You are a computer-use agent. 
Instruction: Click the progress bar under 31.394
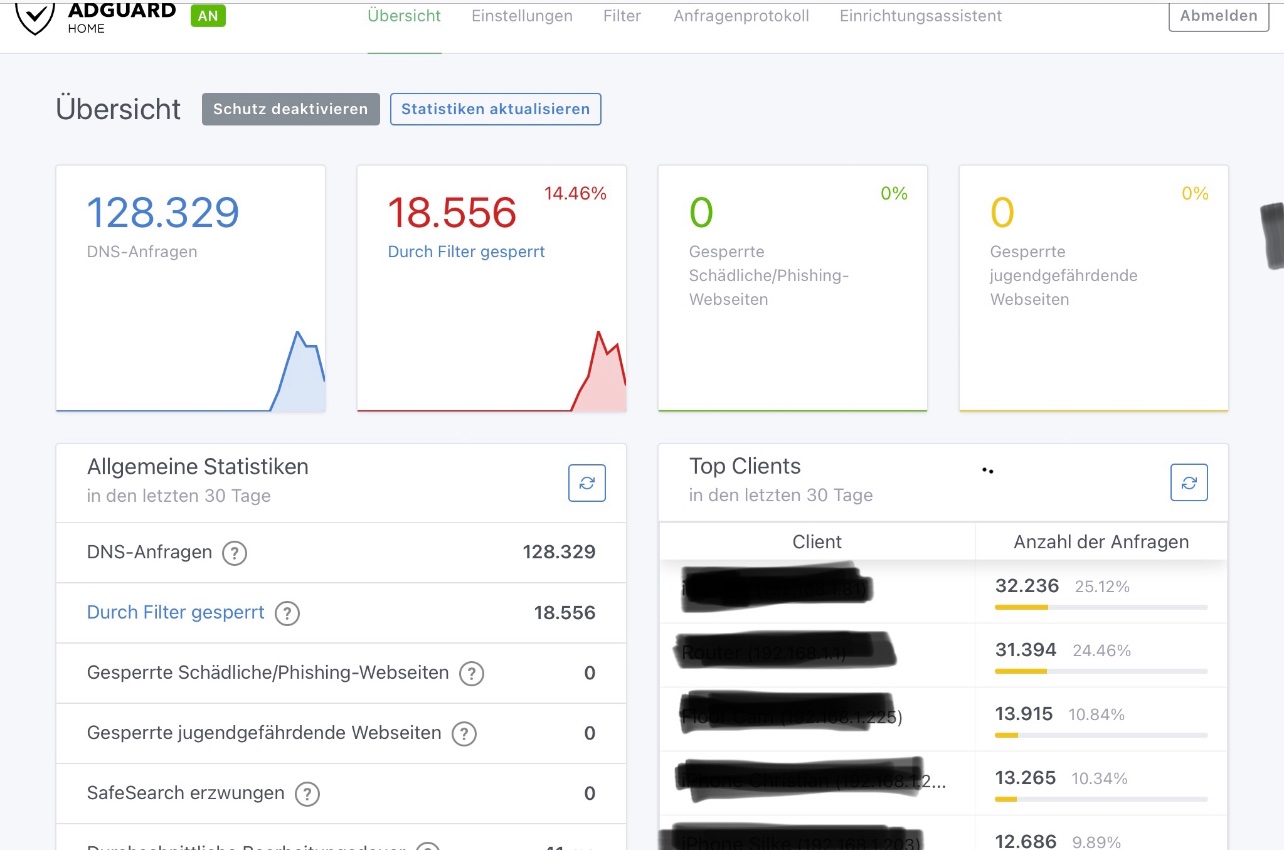[x=1101, y=671]
